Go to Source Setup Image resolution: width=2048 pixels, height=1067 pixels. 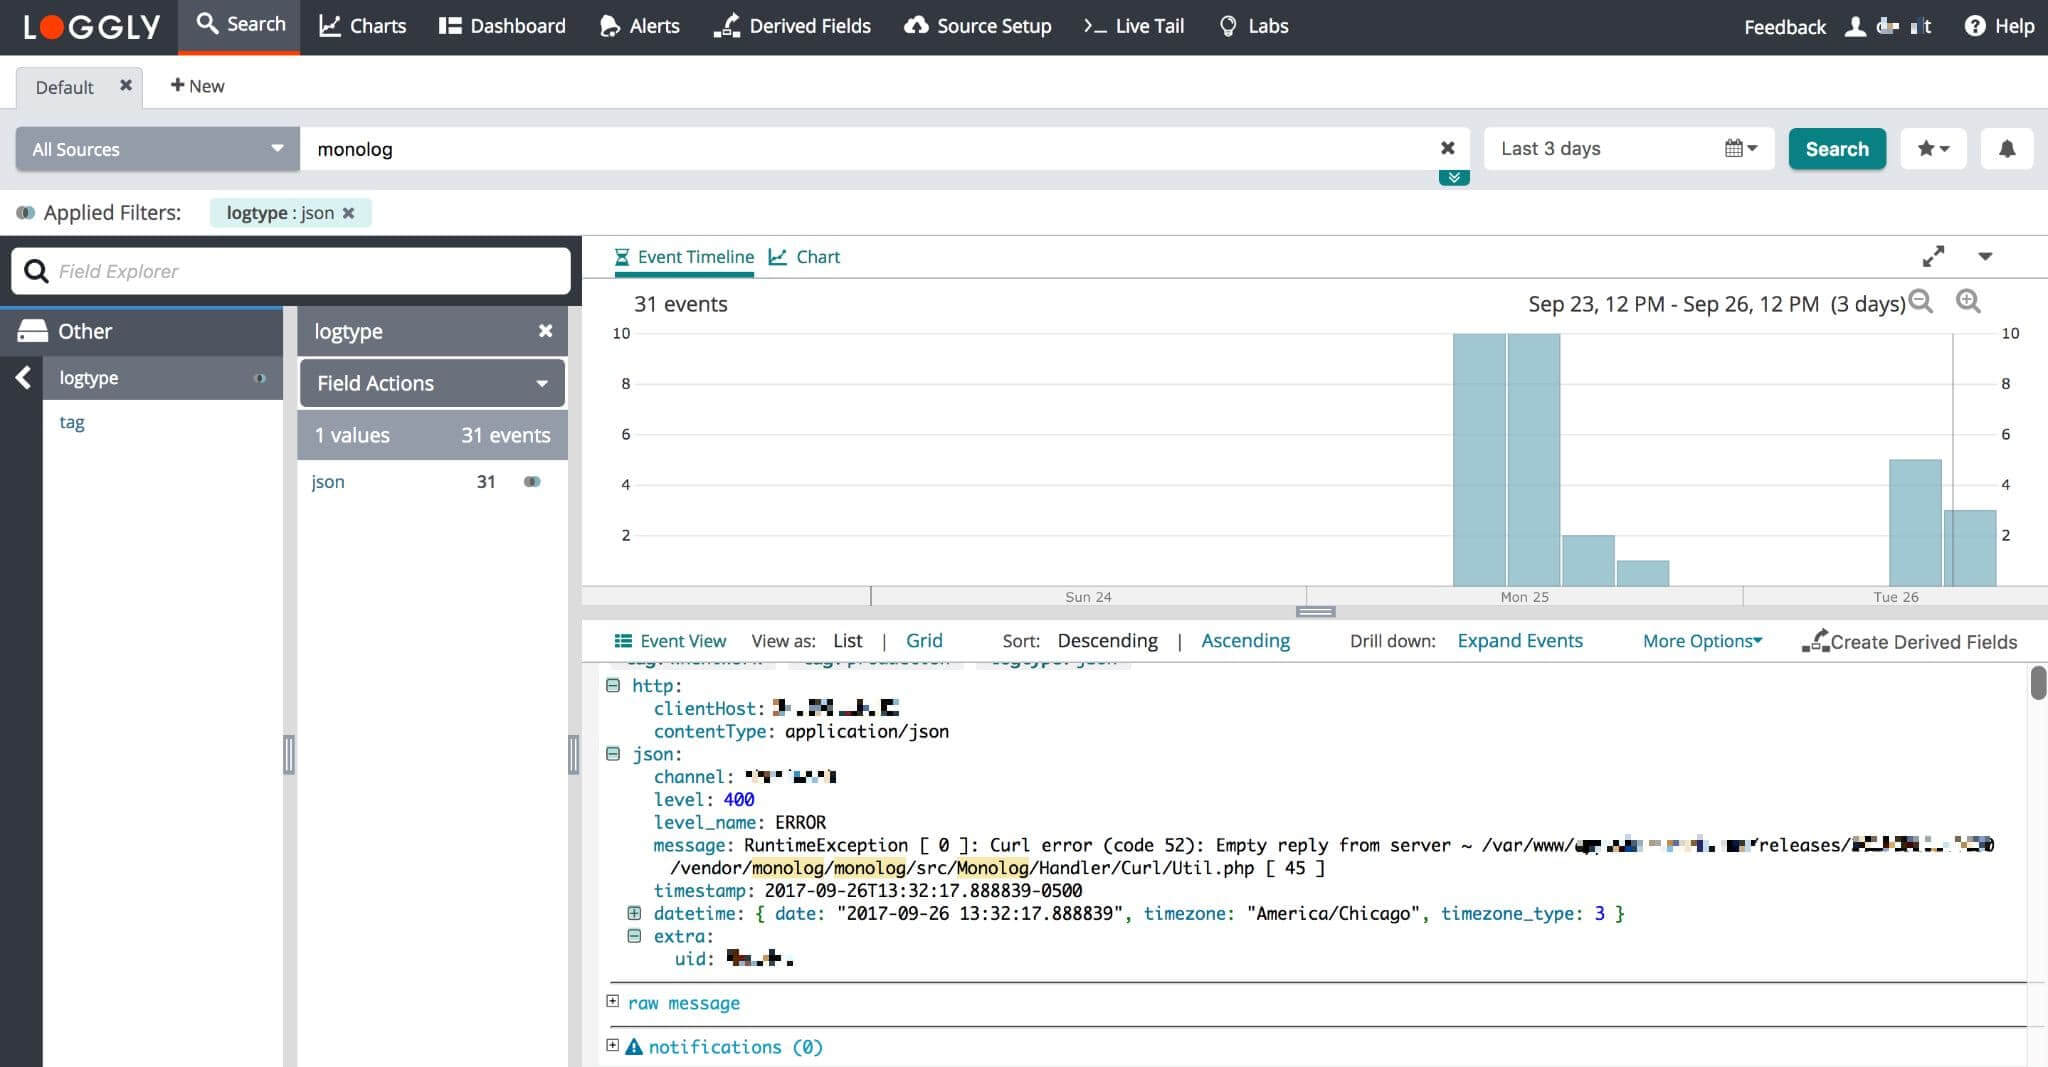[977, 25]
